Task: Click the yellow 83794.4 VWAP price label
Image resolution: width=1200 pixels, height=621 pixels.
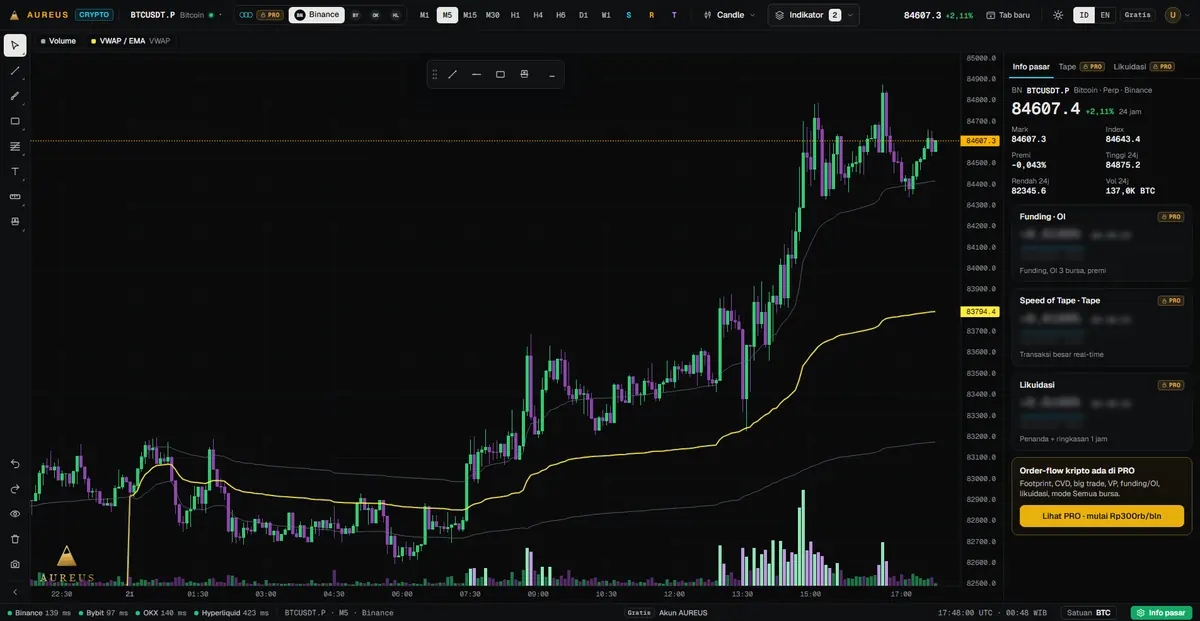Action: [x=981, y=312]
